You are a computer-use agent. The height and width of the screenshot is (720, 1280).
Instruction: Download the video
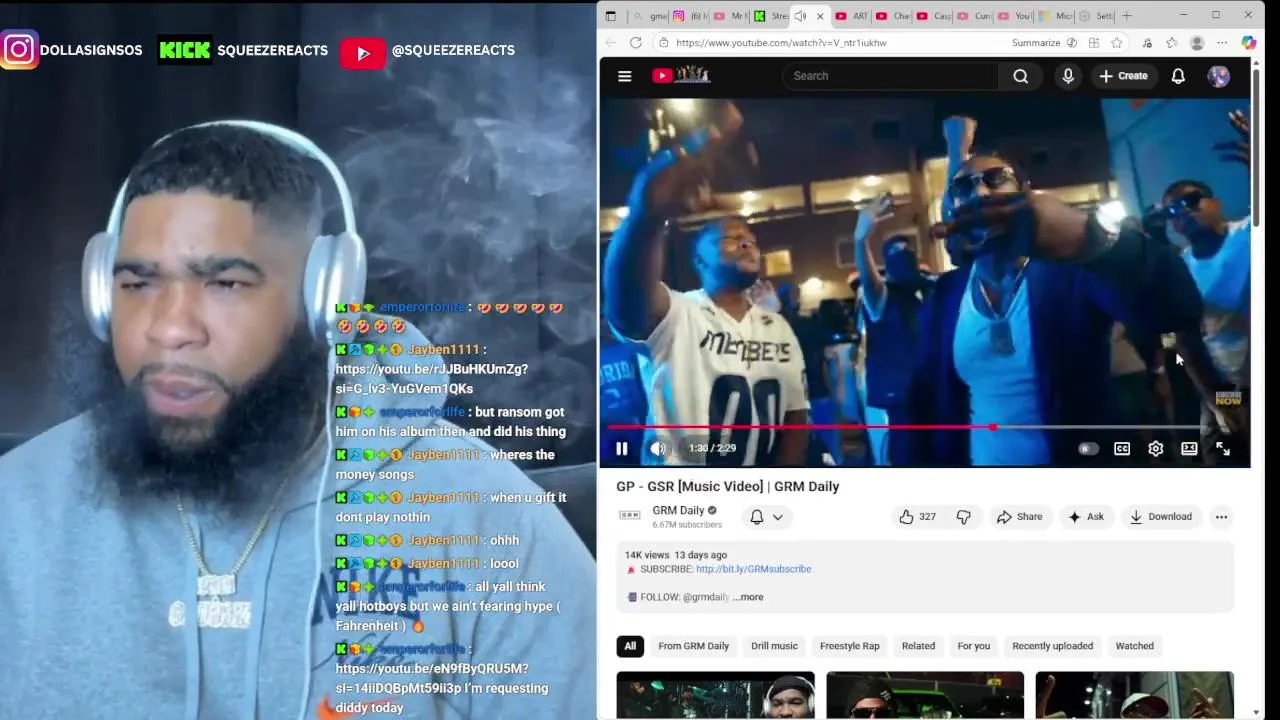(x=1161, y=517)
